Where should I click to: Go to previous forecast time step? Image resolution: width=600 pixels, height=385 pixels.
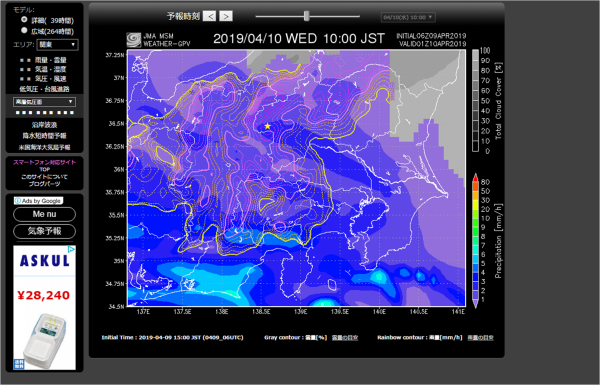click(x=209, y=16)
